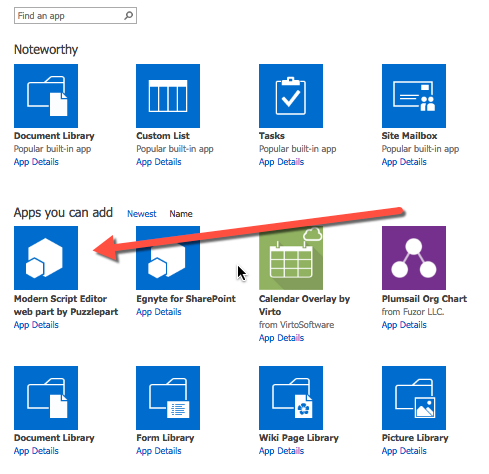
Task: Select the Egnyte for SharePoint icon
Action: [x=168, y=258]
